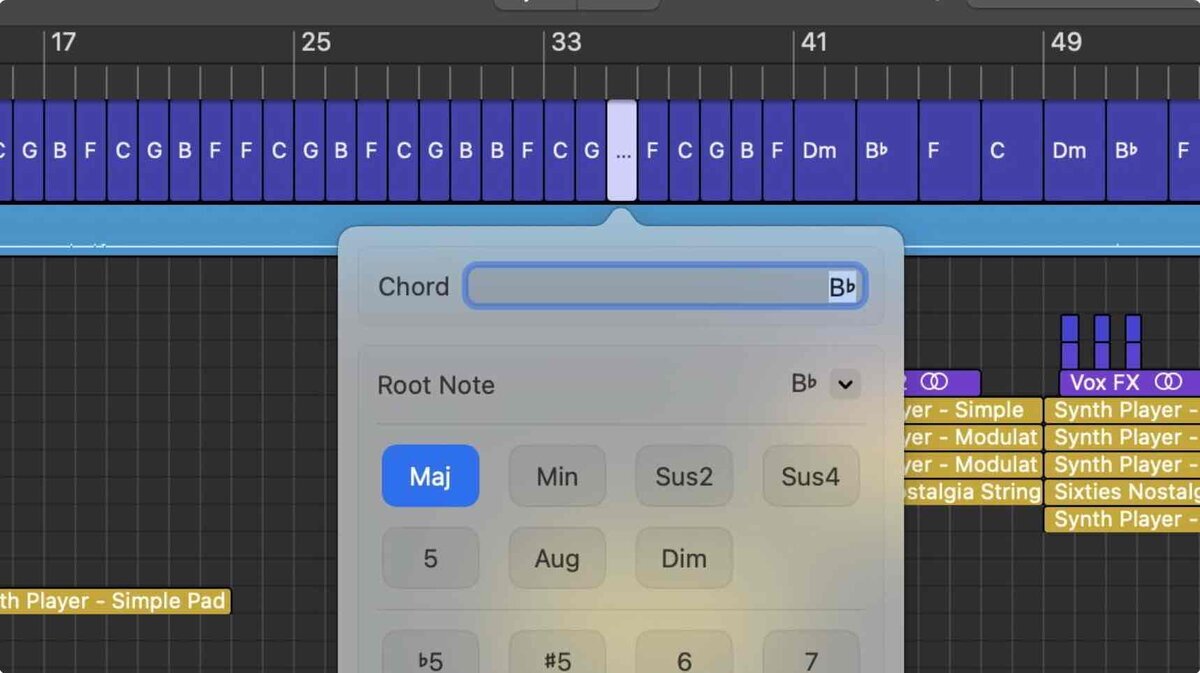The width and height of the screenshot is (1200, 673).
Task: Click bar 25 marker in the ruler
Action: click(x=315, y=42)
